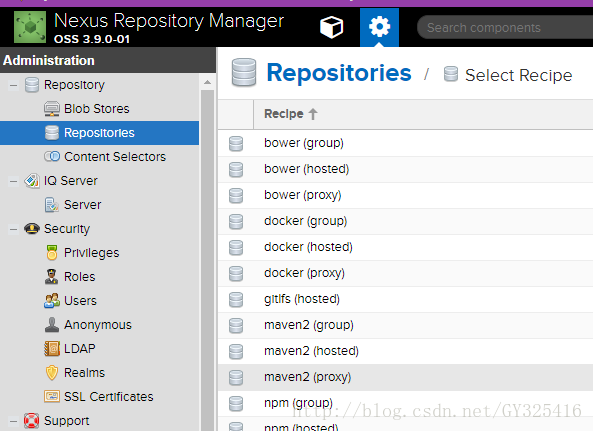Click the Anonymous silhouette icon
The image size is (593, 431).
coord(52,324)
